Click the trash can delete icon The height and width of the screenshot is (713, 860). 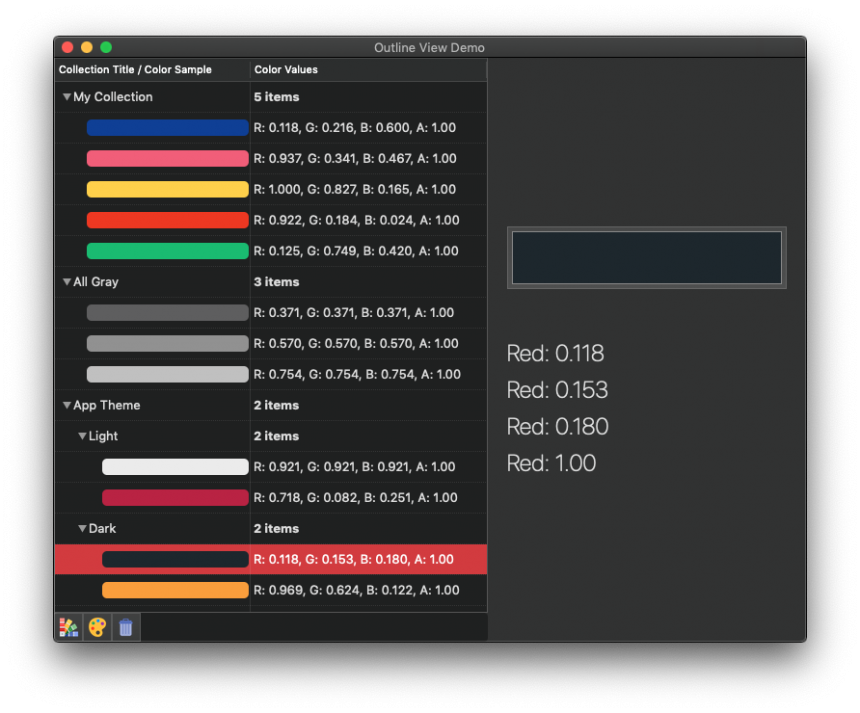click(126, 627)
